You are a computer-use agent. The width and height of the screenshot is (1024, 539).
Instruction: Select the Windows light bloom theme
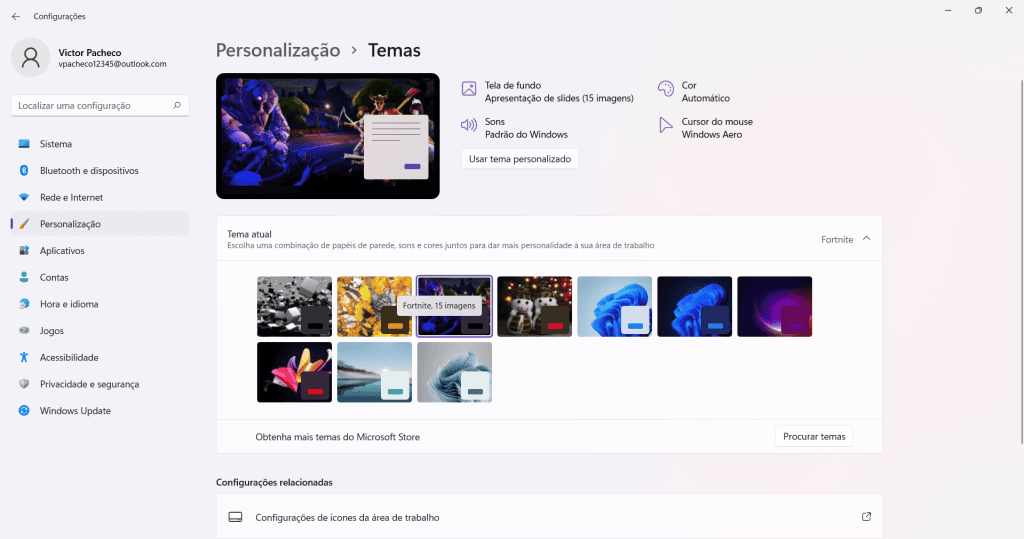click(x=615, y=306)
